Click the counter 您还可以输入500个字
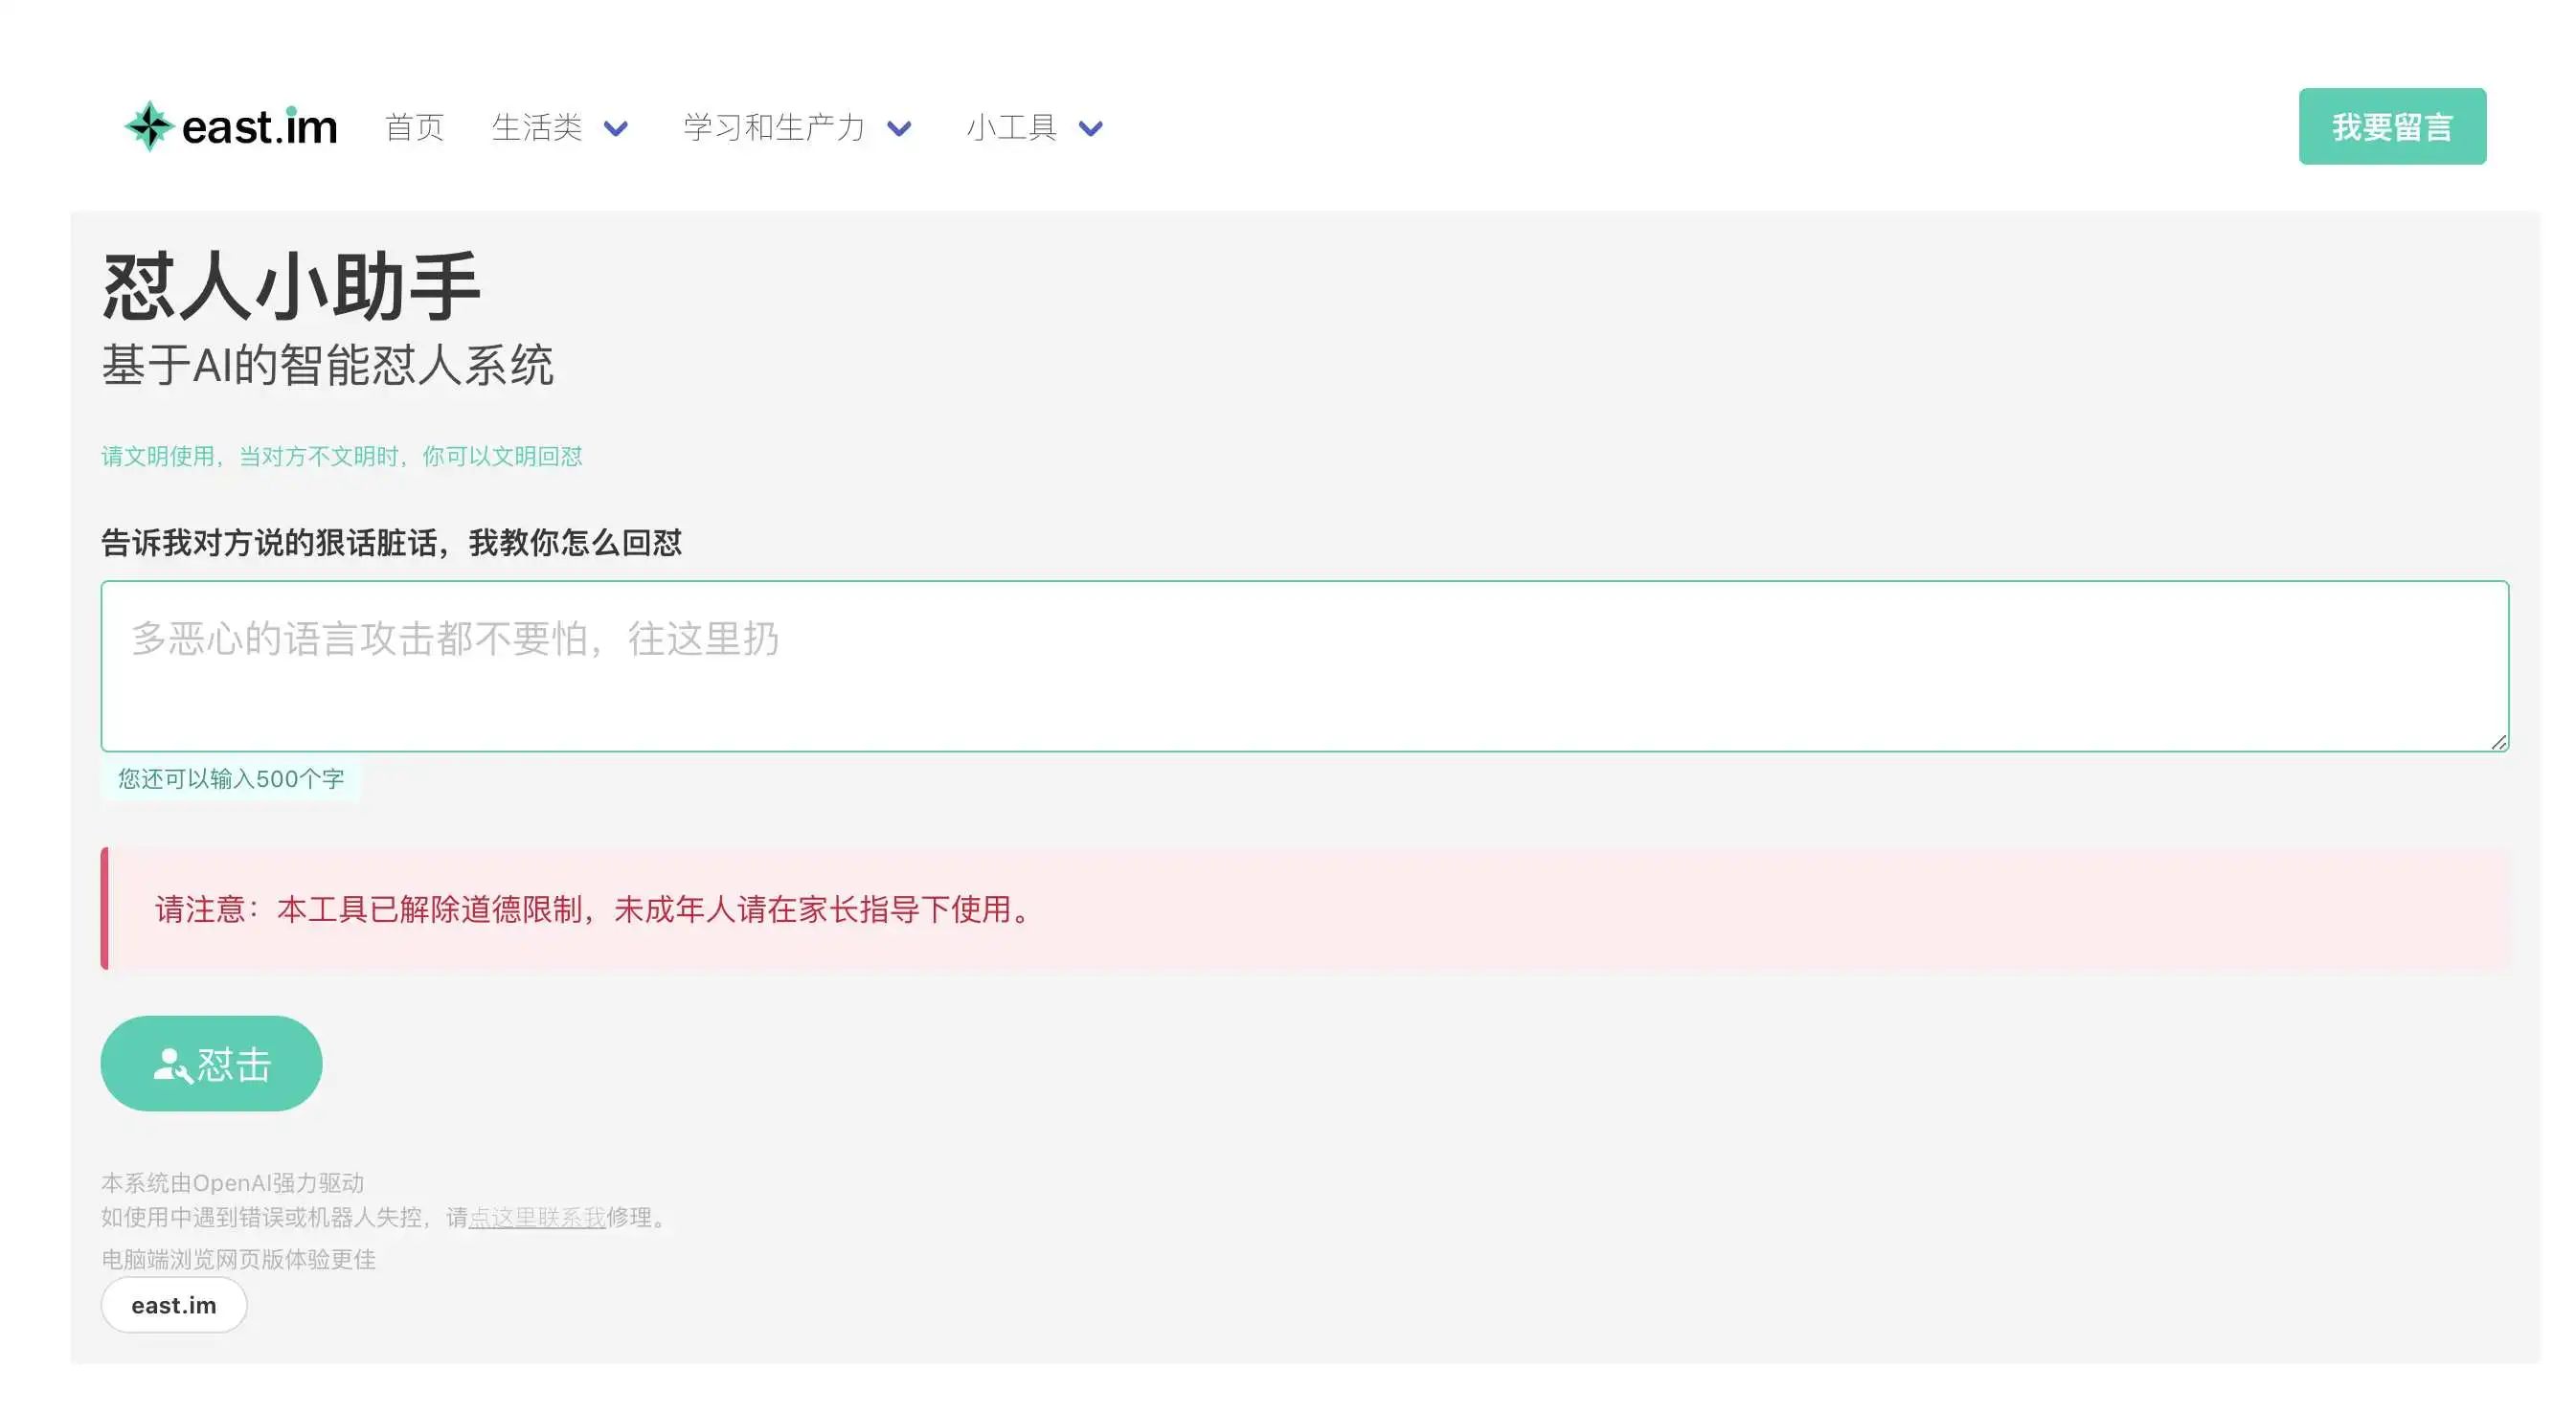This screenshot has height=1413, width=2576. click(x=231, y=779)
